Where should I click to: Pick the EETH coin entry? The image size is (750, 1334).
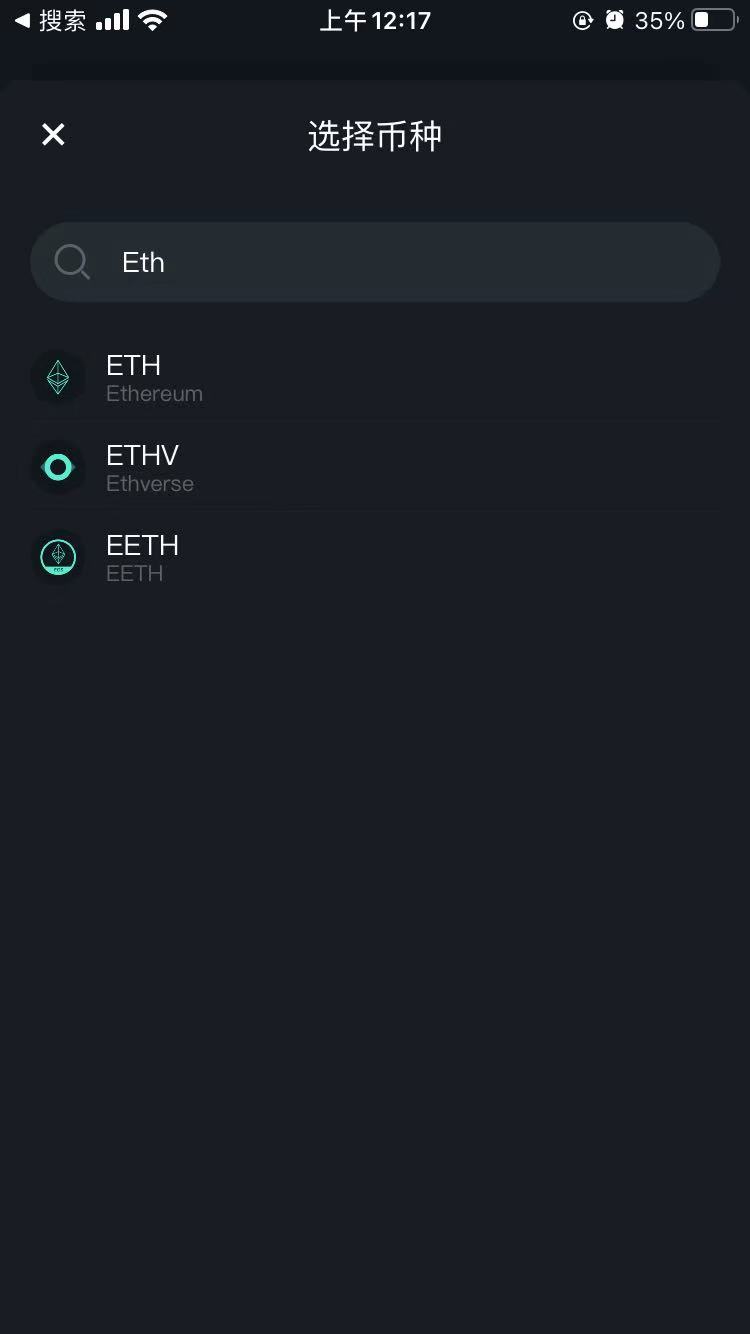click(375, 557)
